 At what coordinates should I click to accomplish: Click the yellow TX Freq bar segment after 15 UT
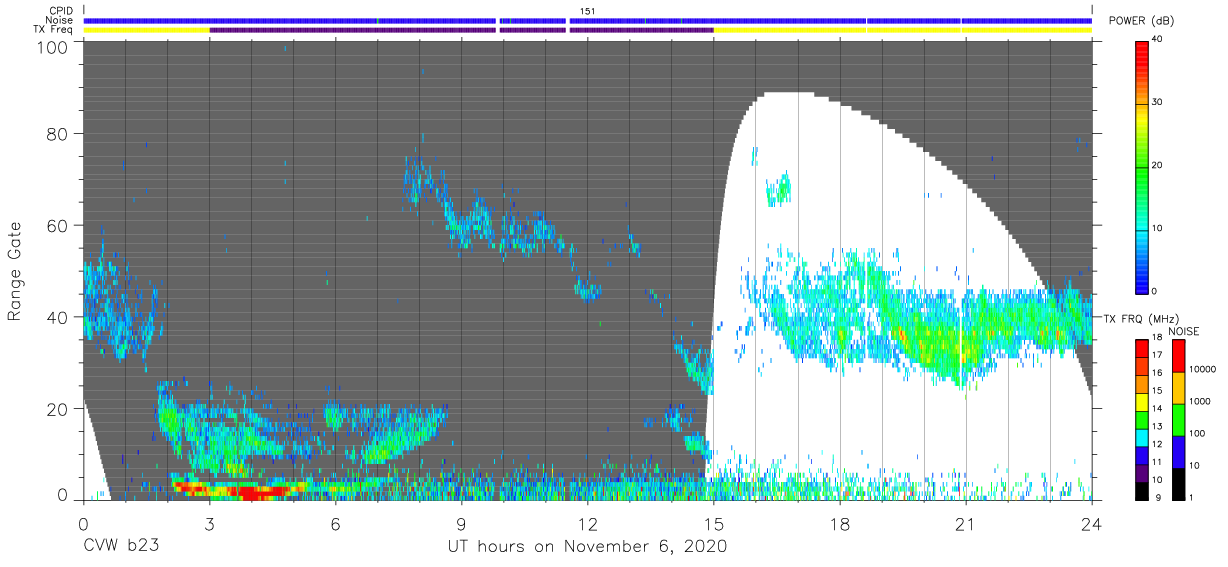click(902, 30)
